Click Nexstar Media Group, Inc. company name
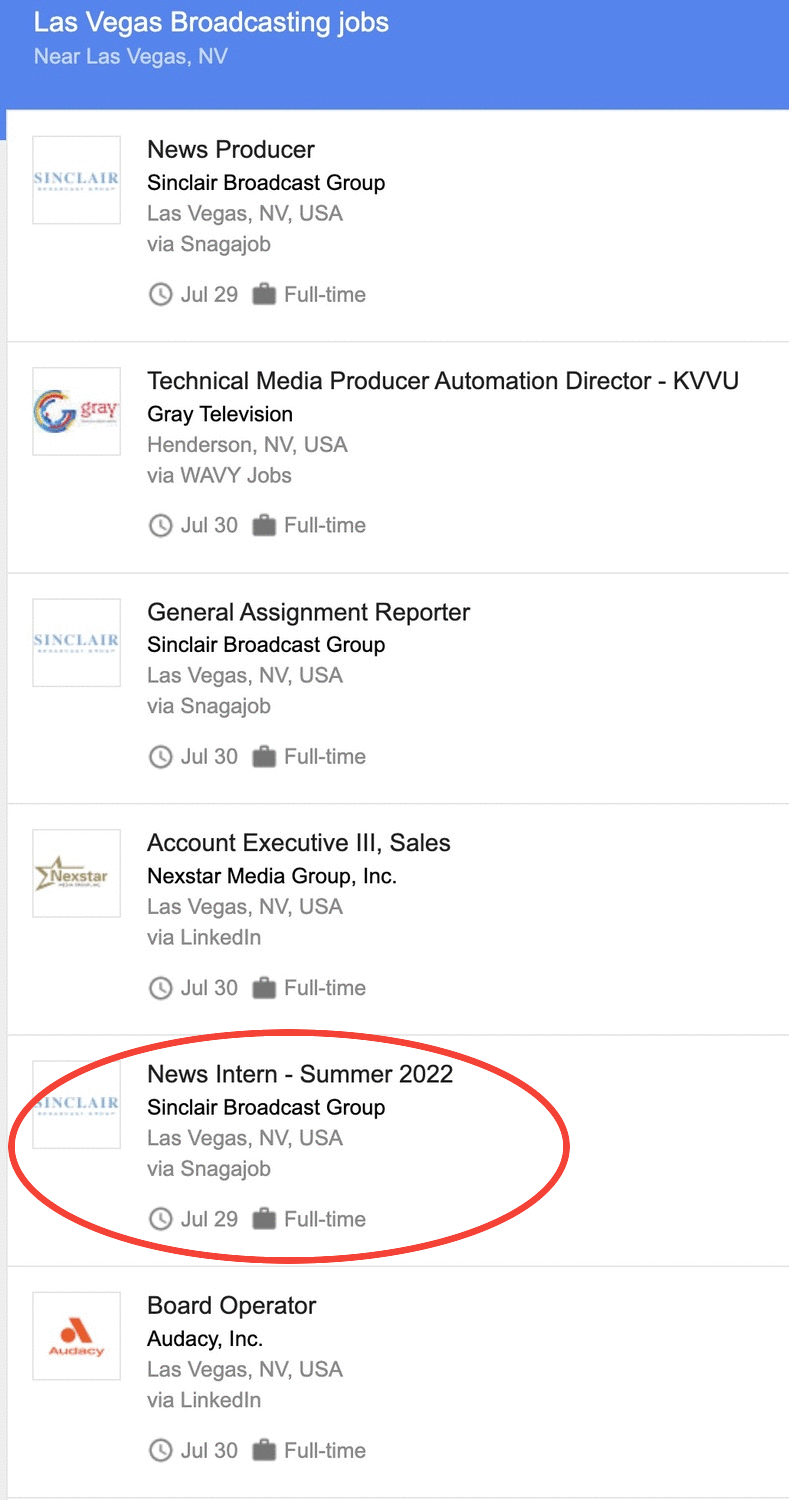The image size is (789, 1500). click(272, 876)
